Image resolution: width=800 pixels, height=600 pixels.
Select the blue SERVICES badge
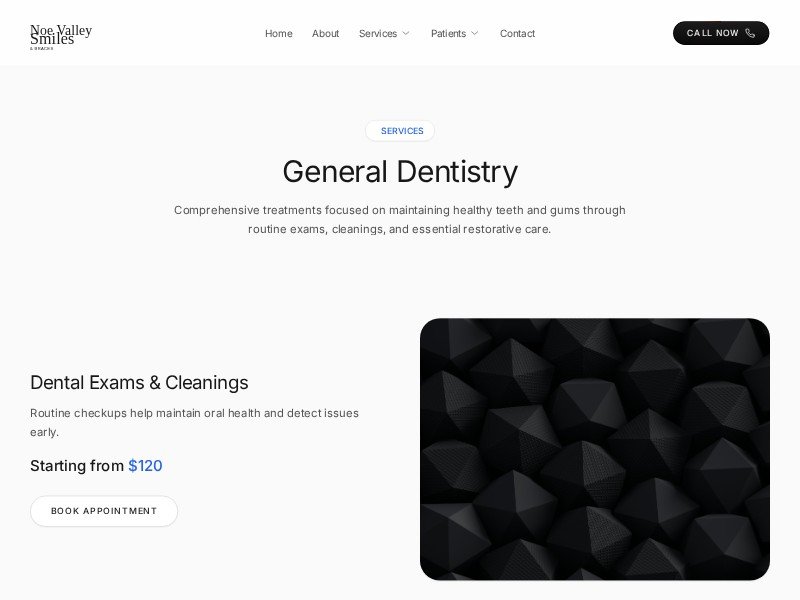pos(400,131)
